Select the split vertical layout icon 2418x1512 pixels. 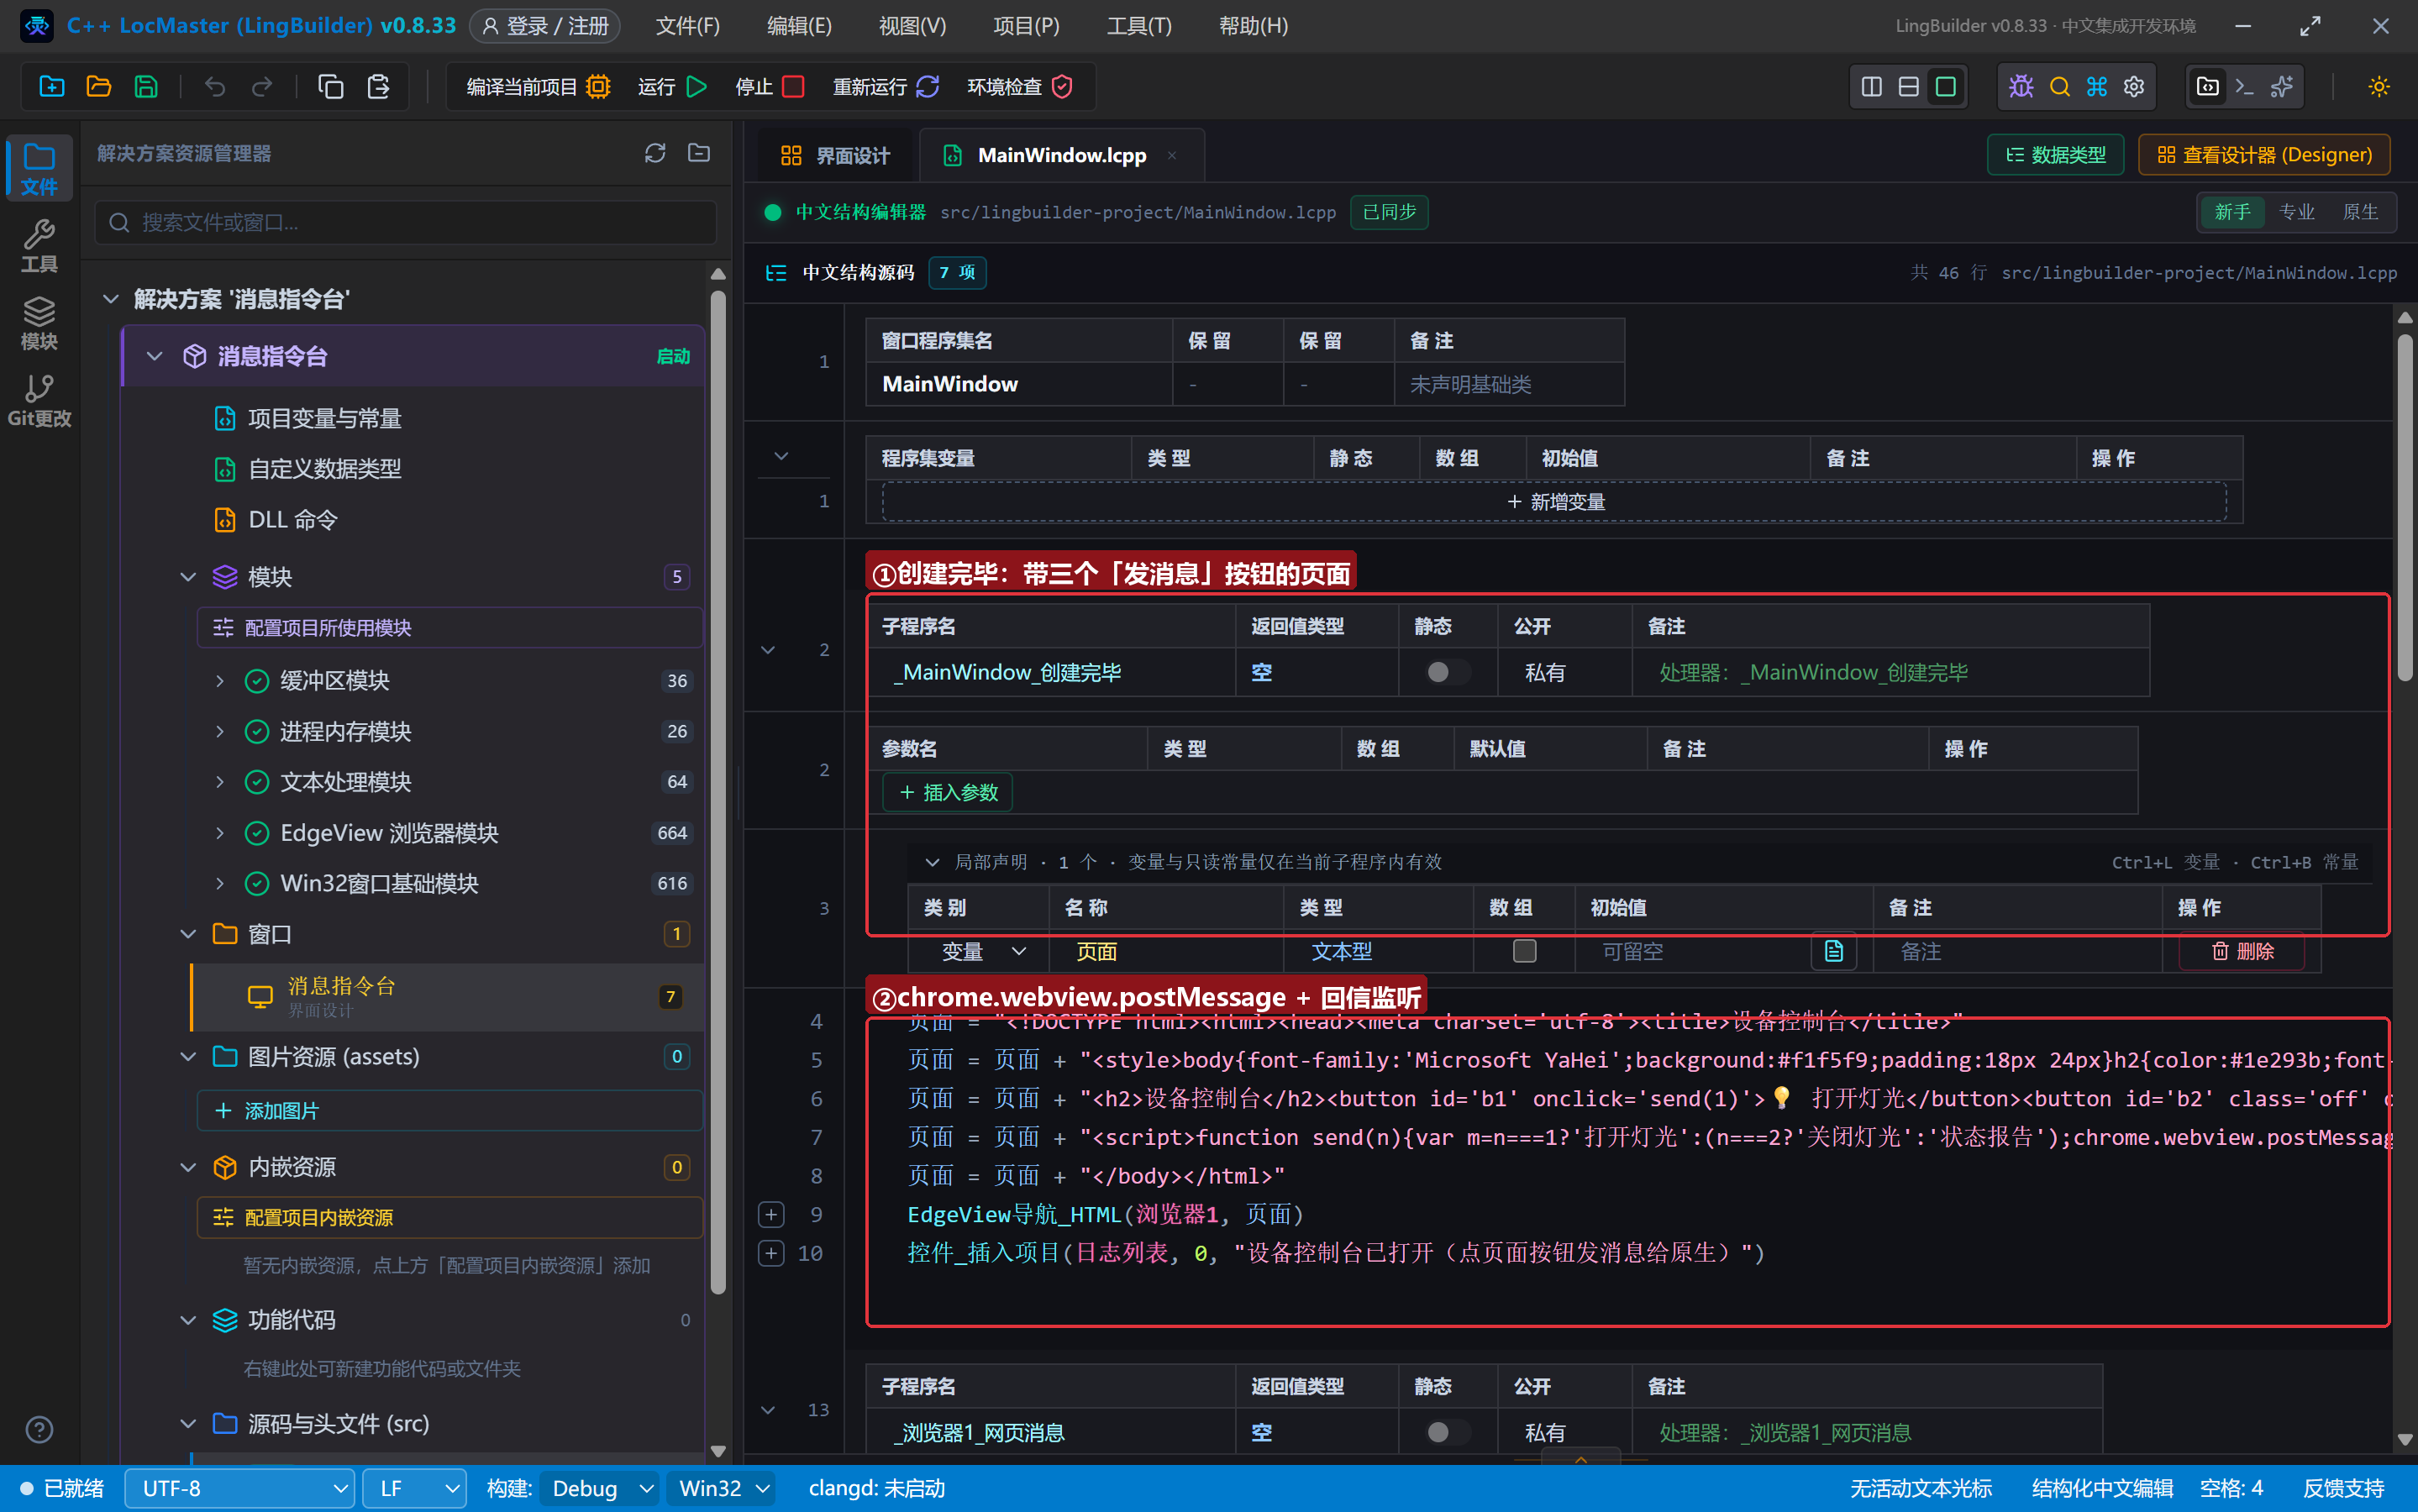1872,87
